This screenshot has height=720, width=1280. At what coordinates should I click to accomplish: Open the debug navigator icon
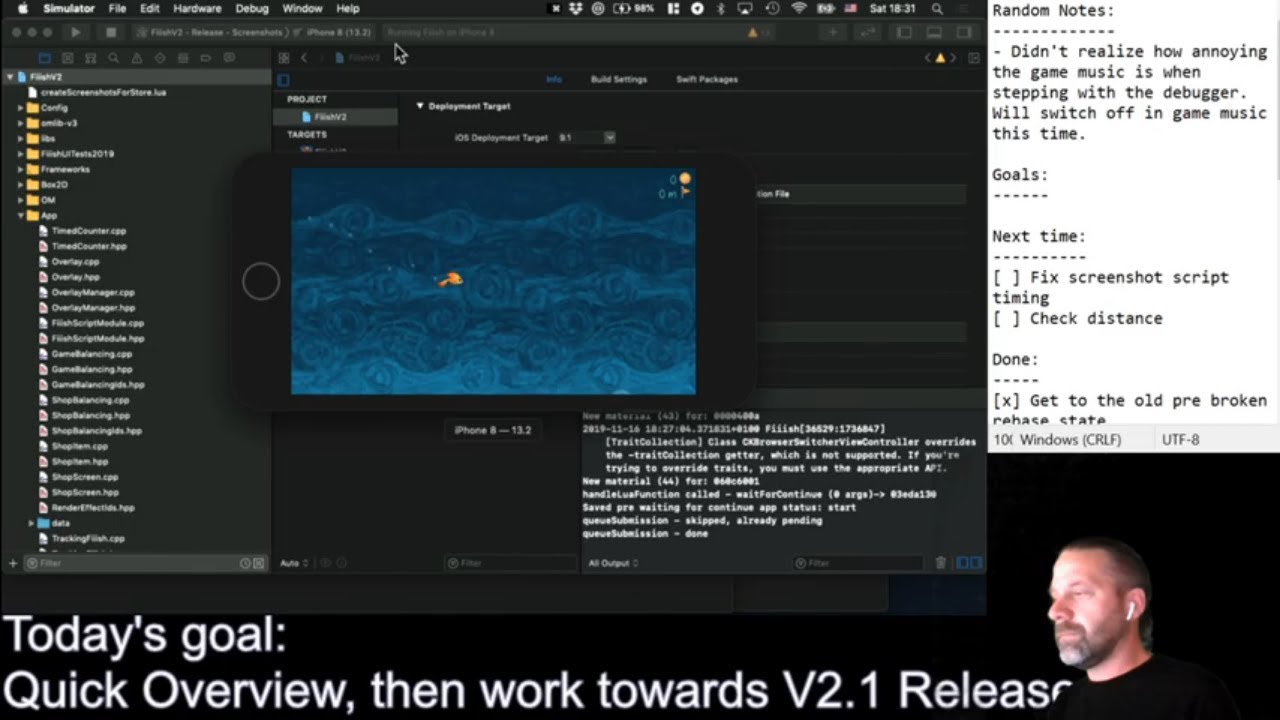tap(182, 58)
